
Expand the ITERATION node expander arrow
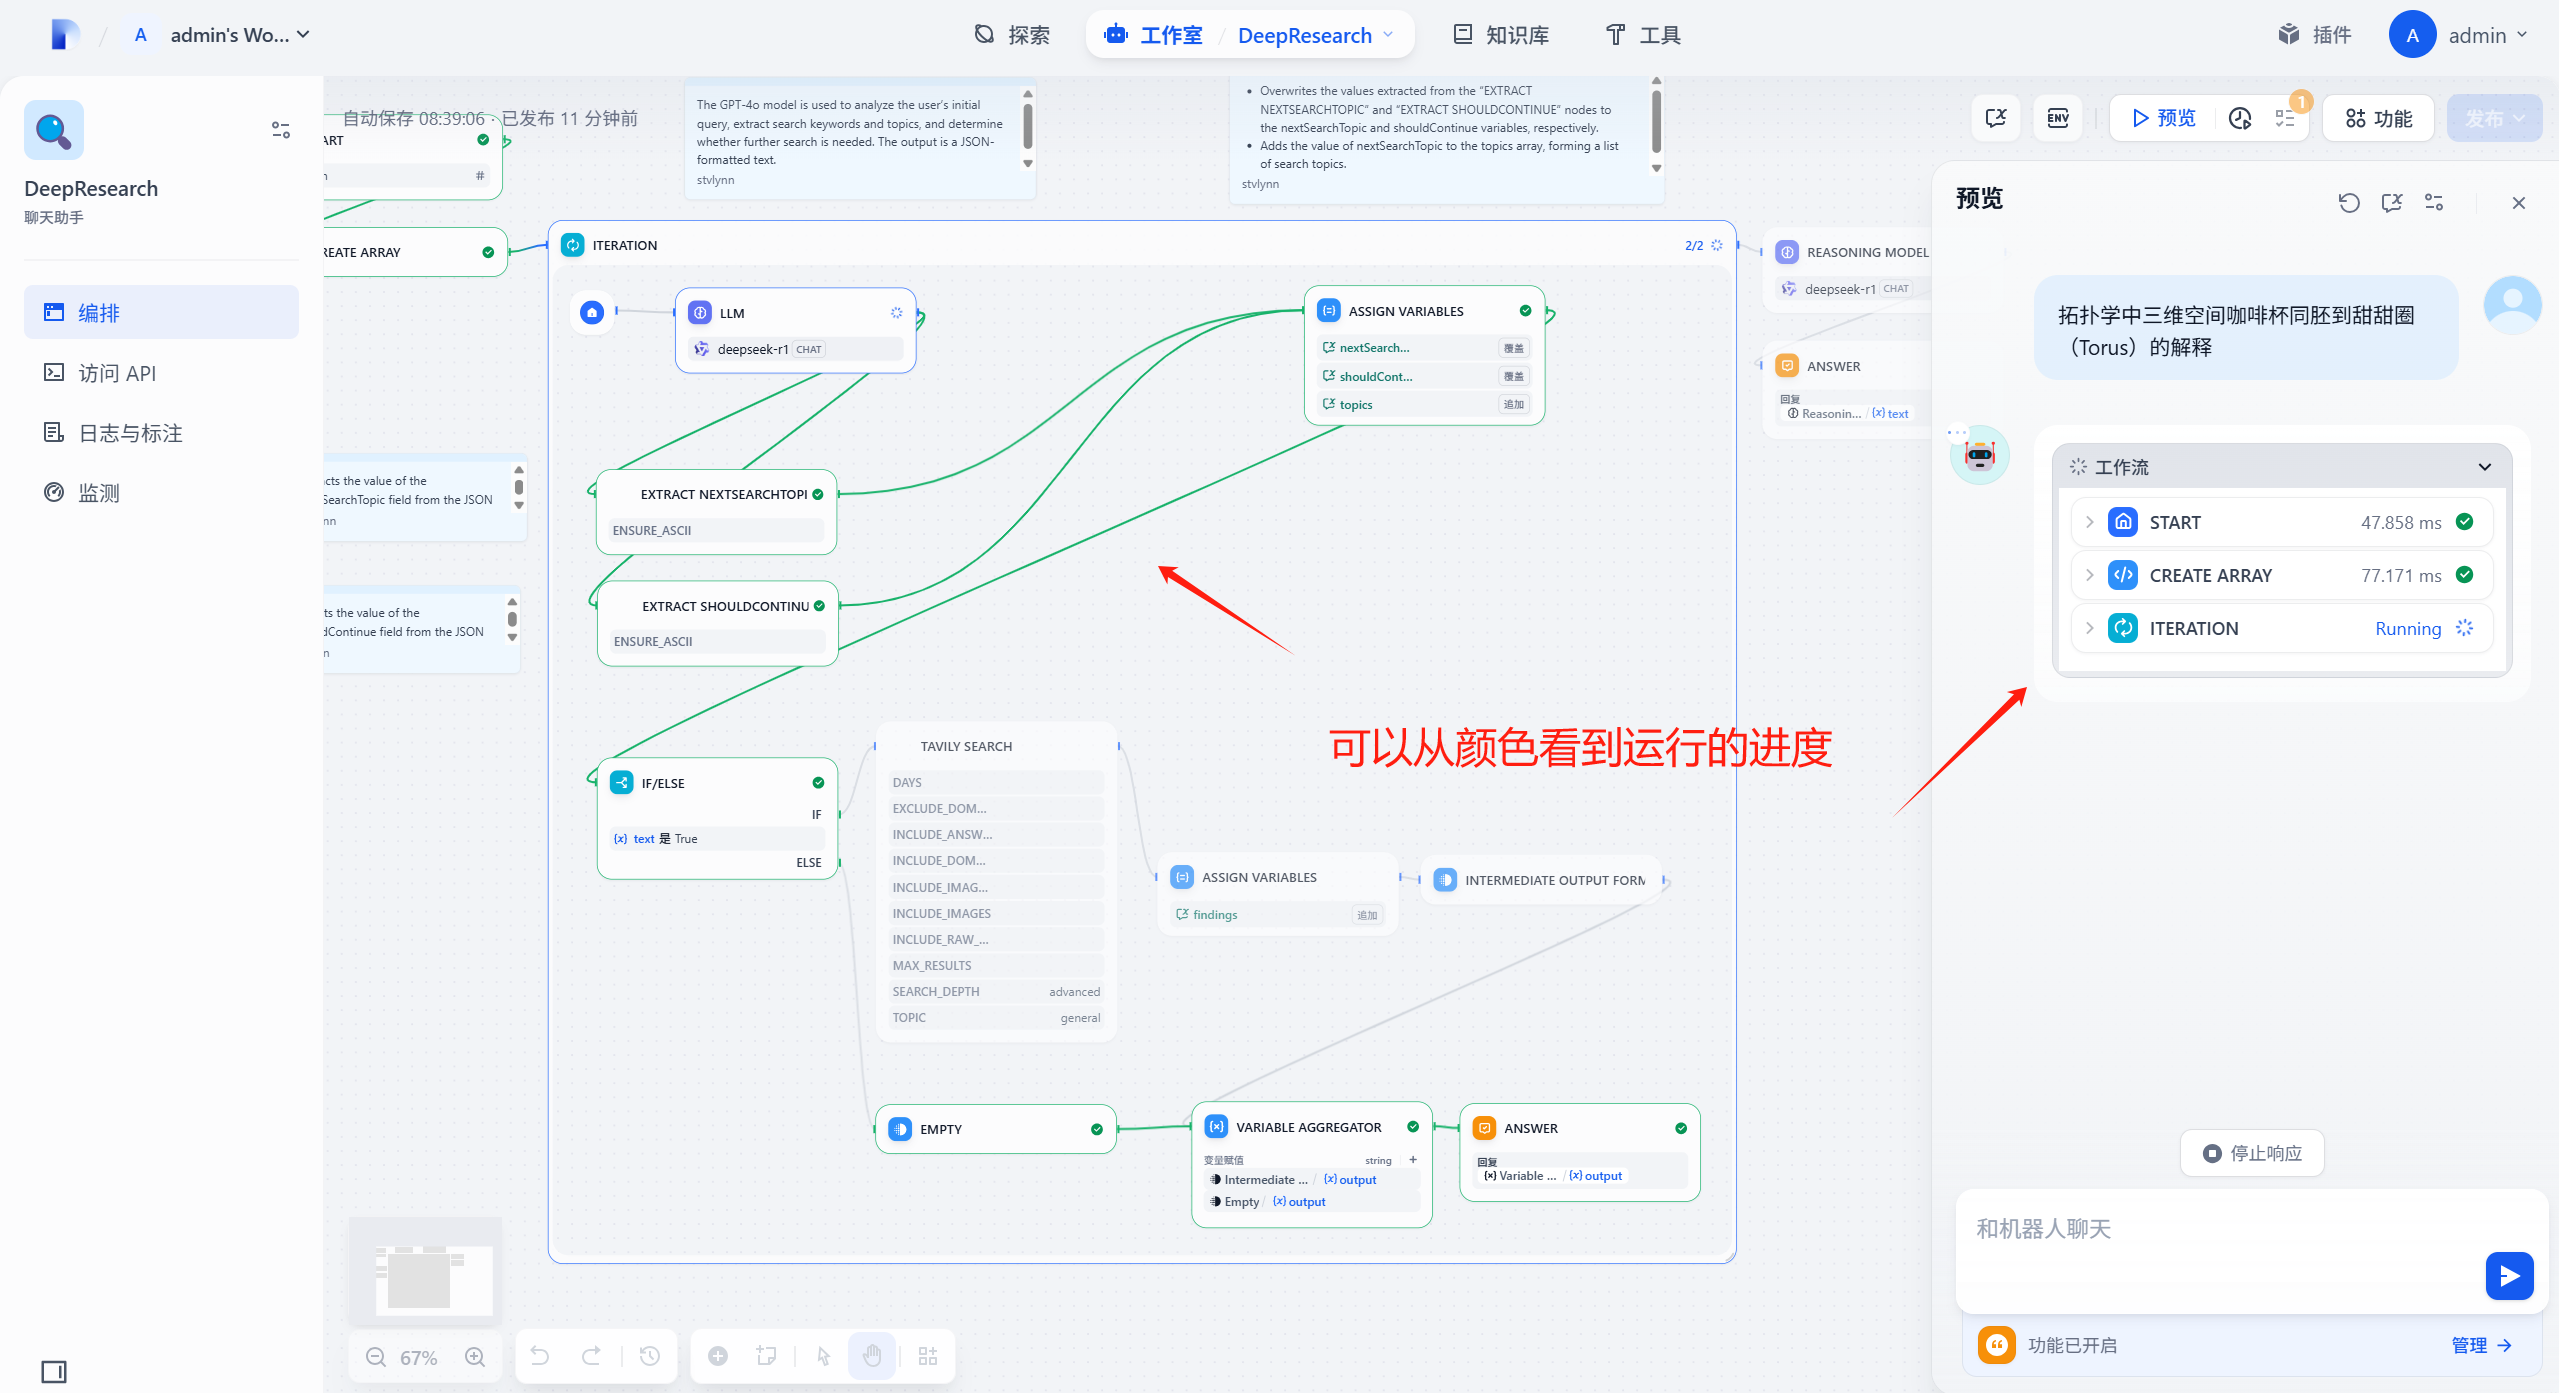coord(2091,628)
